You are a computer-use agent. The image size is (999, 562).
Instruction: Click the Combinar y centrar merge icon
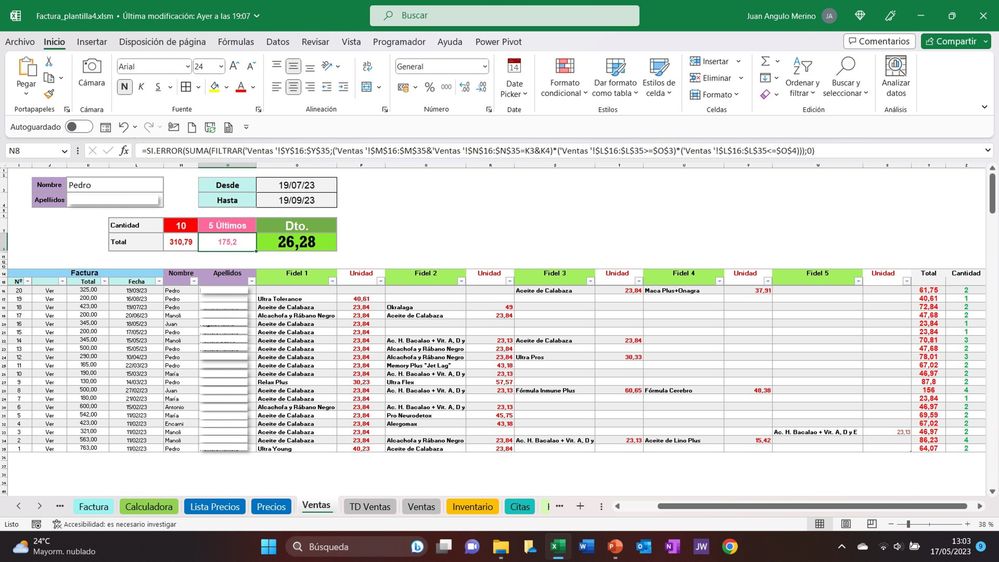click(x=366, y=87)
